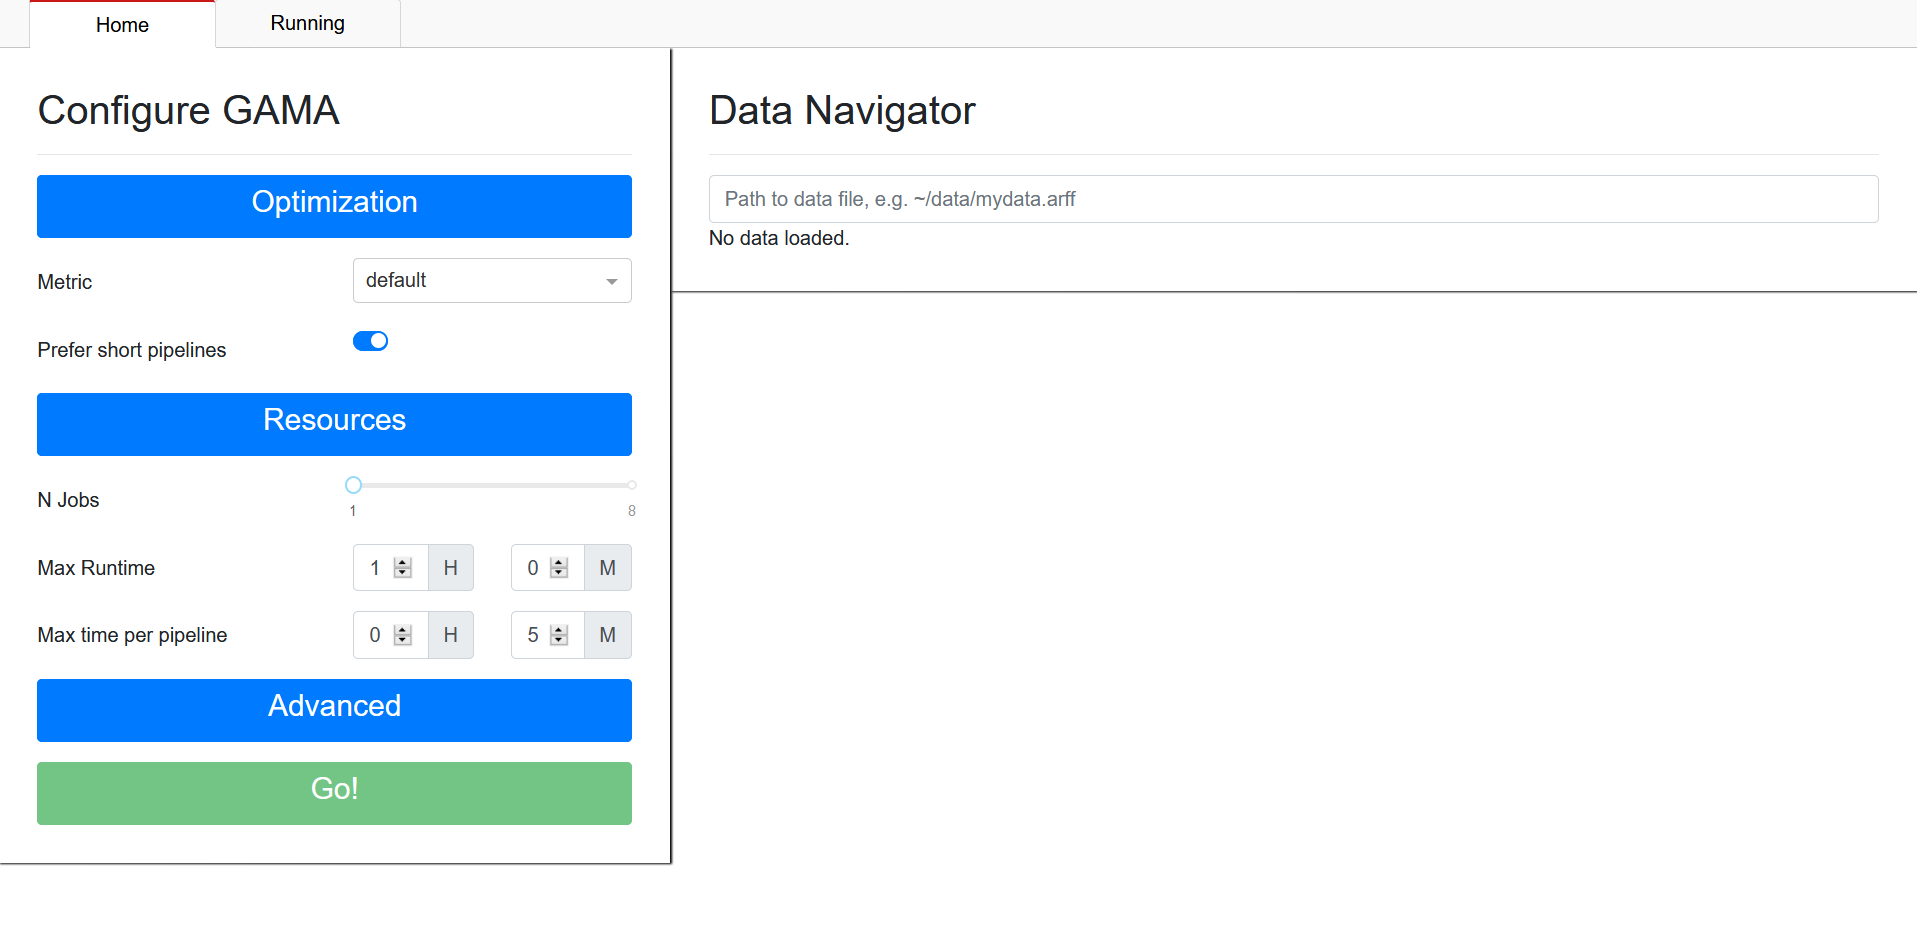This screenshot has height=938, width=1920.
Task: Click the N Jobs label
Action: point(68,500)
